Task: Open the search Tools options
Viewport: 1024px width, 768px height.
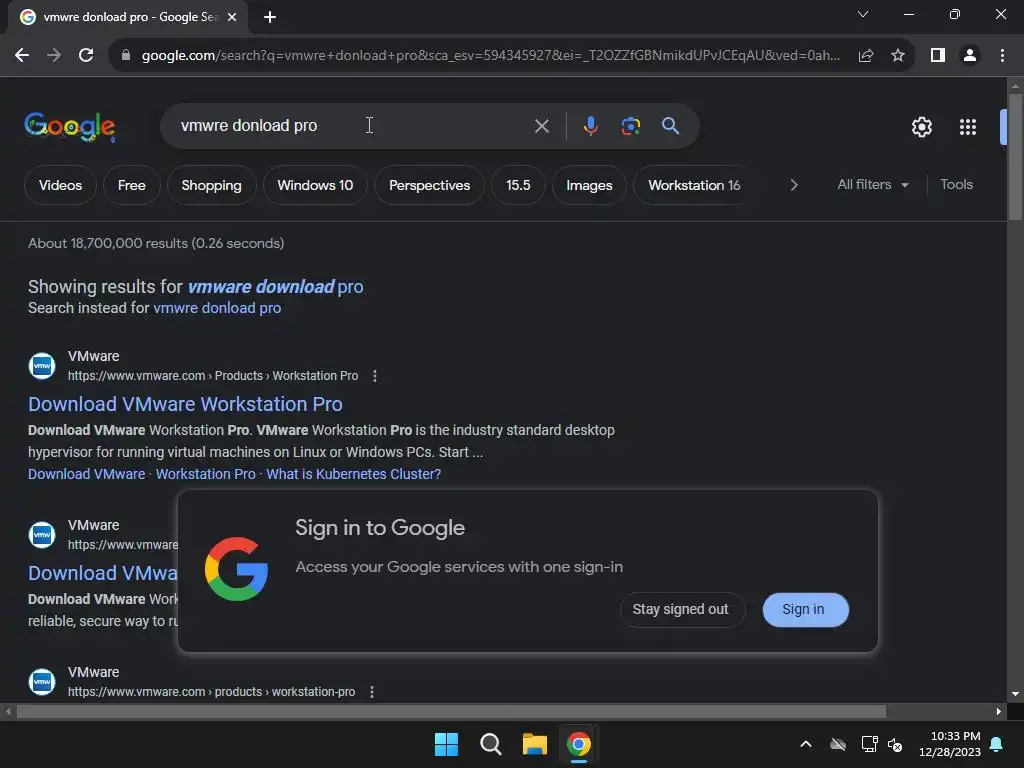Action: pos(956,185)
